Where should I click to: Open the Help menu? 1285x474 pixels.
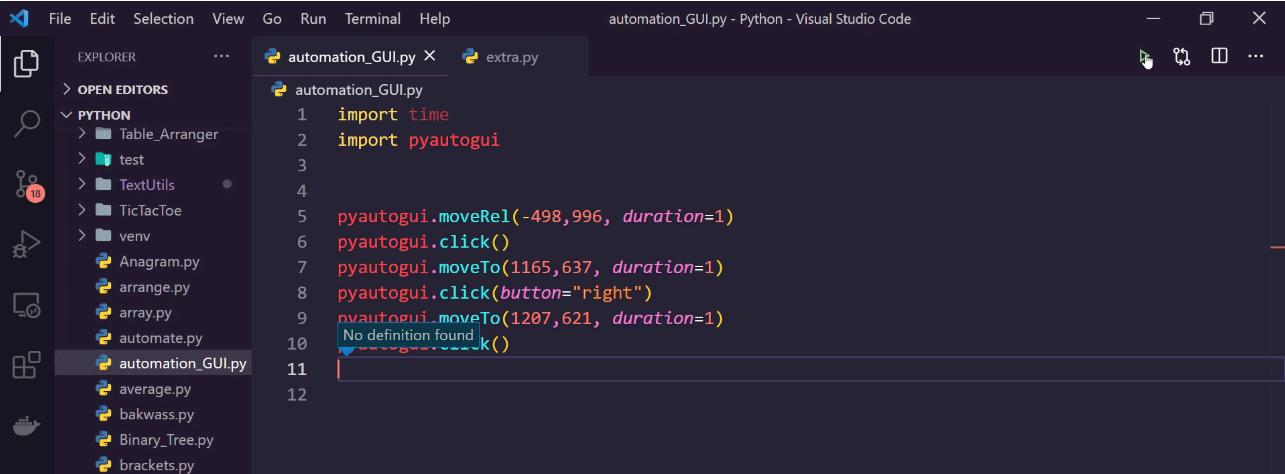435,19
